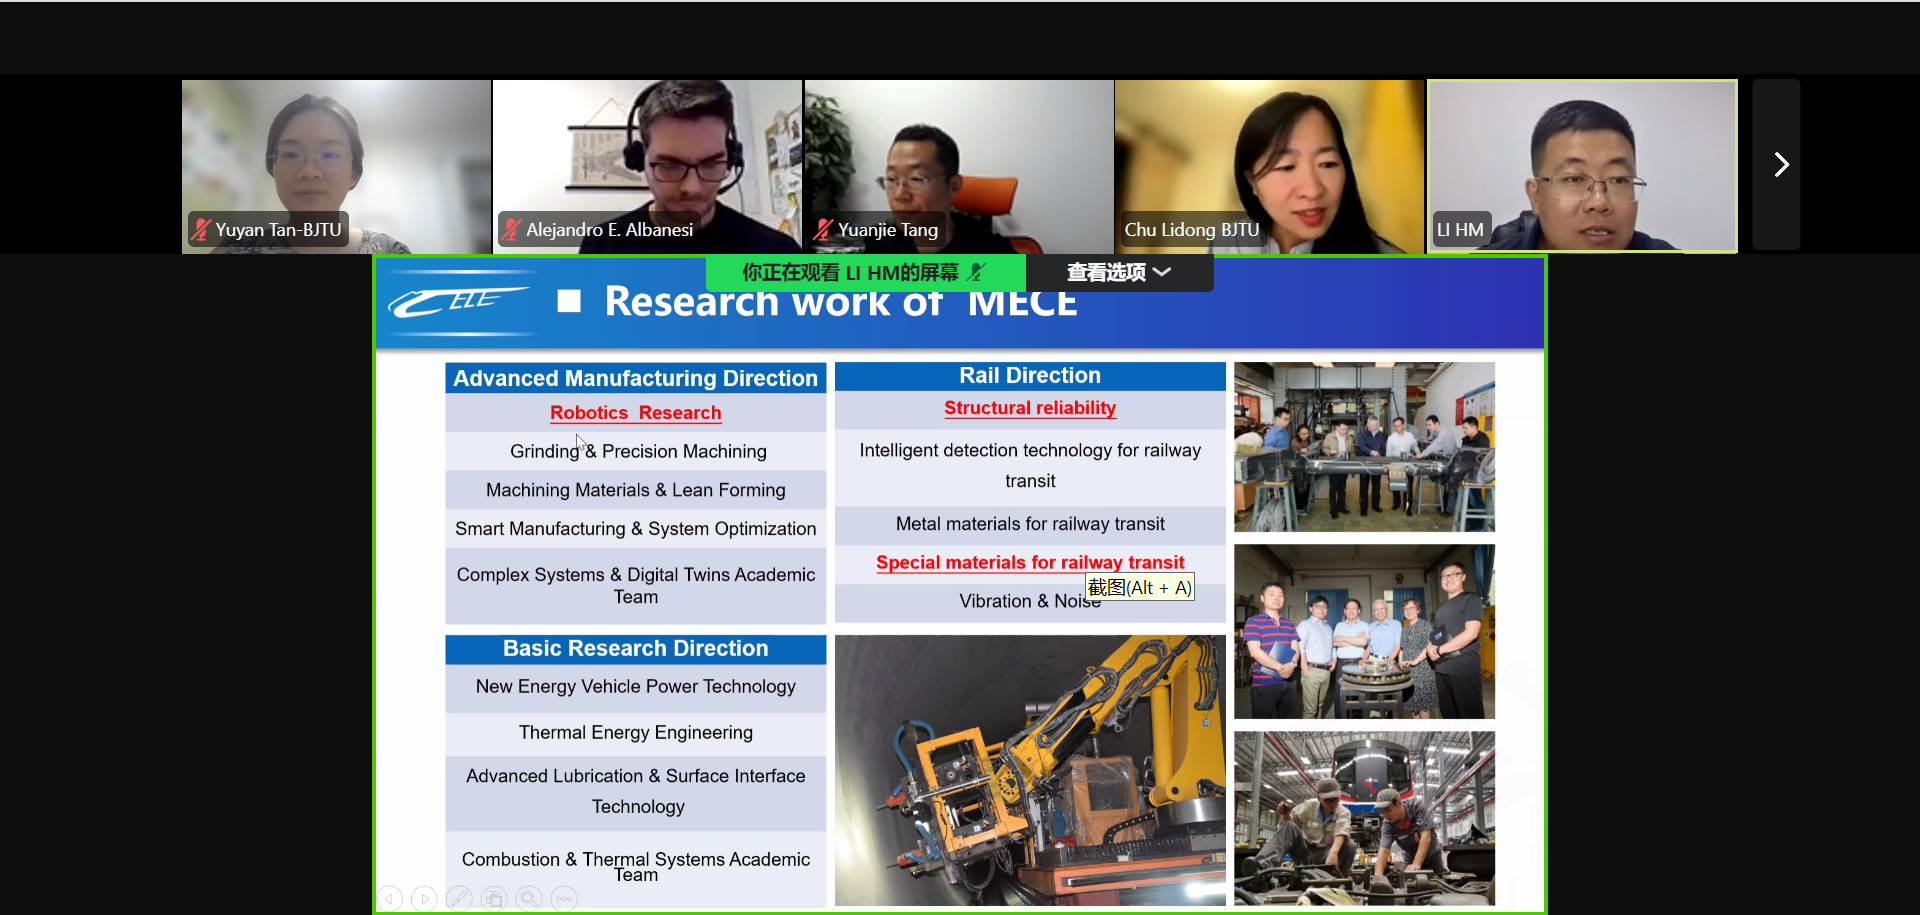Open the more options ellipsis on slide
The image size is (1920, 915).
point(564,899)
